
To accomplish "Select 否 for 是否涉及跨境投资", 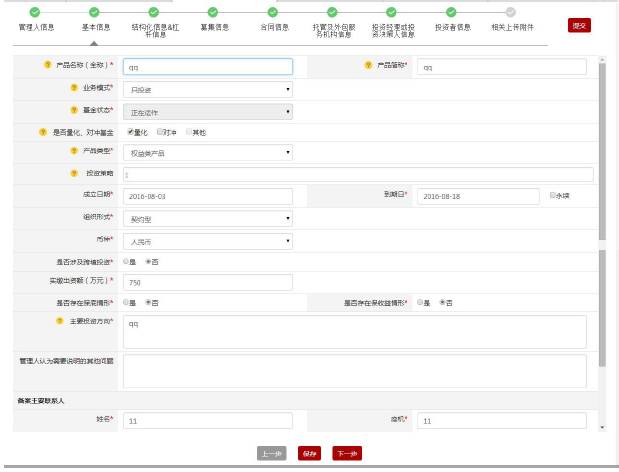I will (148, 261).
